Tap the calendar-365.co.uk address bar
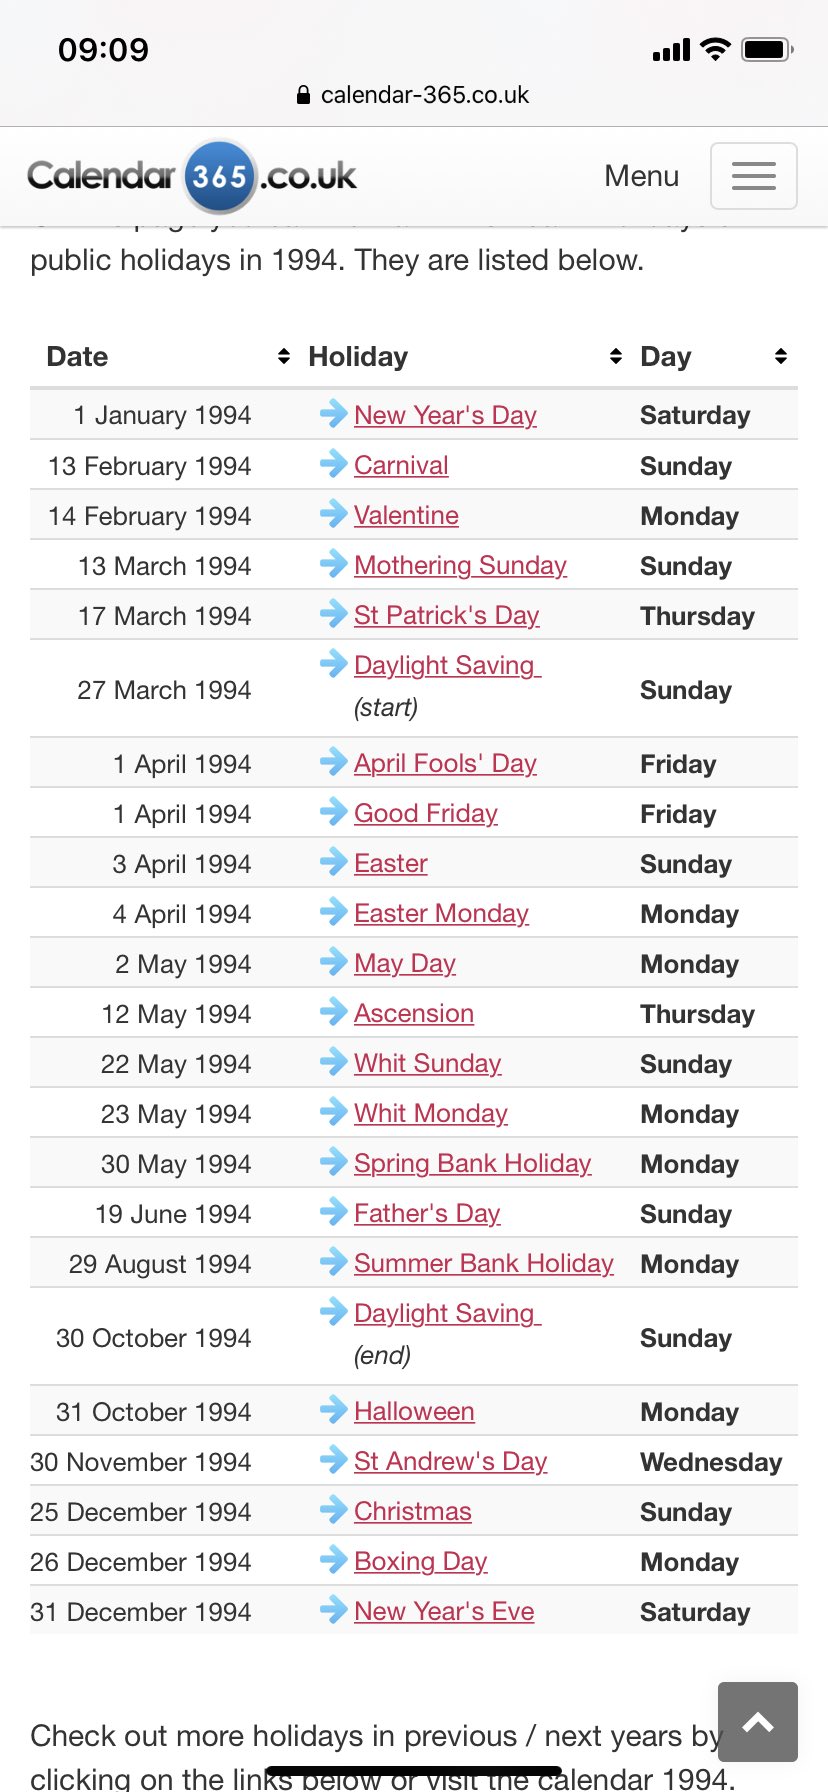 click(x=414, y=95)
